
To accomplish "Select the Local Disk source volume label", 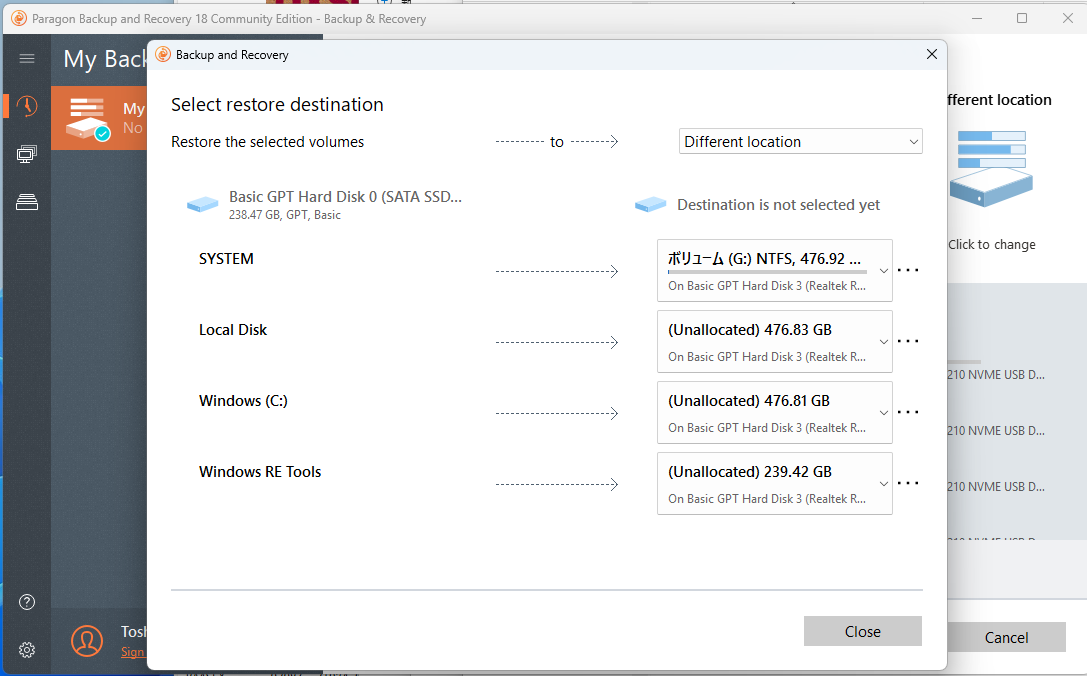I will (233, 330).
